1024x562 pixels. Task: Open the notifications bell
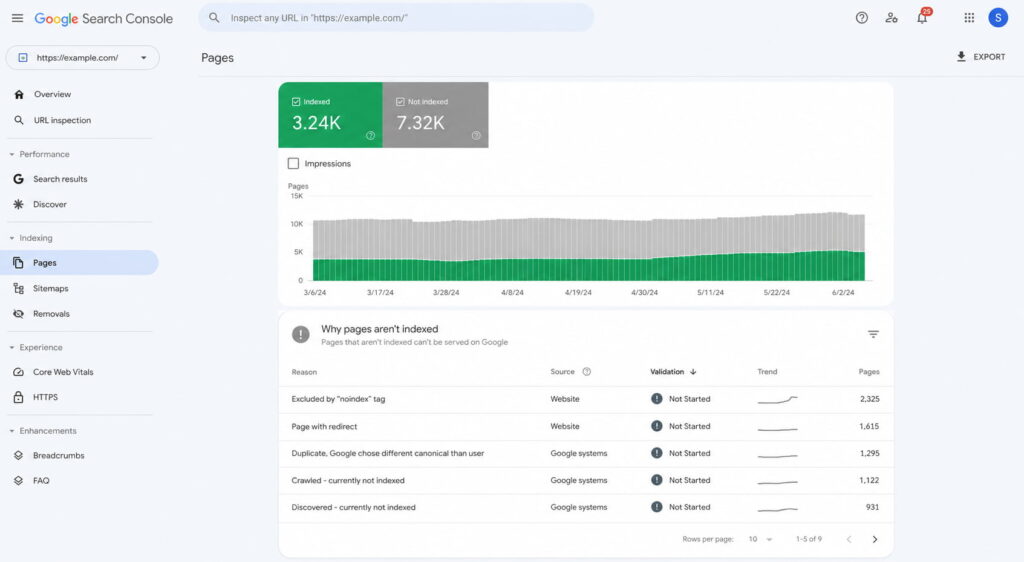click(x=922, y=18)
